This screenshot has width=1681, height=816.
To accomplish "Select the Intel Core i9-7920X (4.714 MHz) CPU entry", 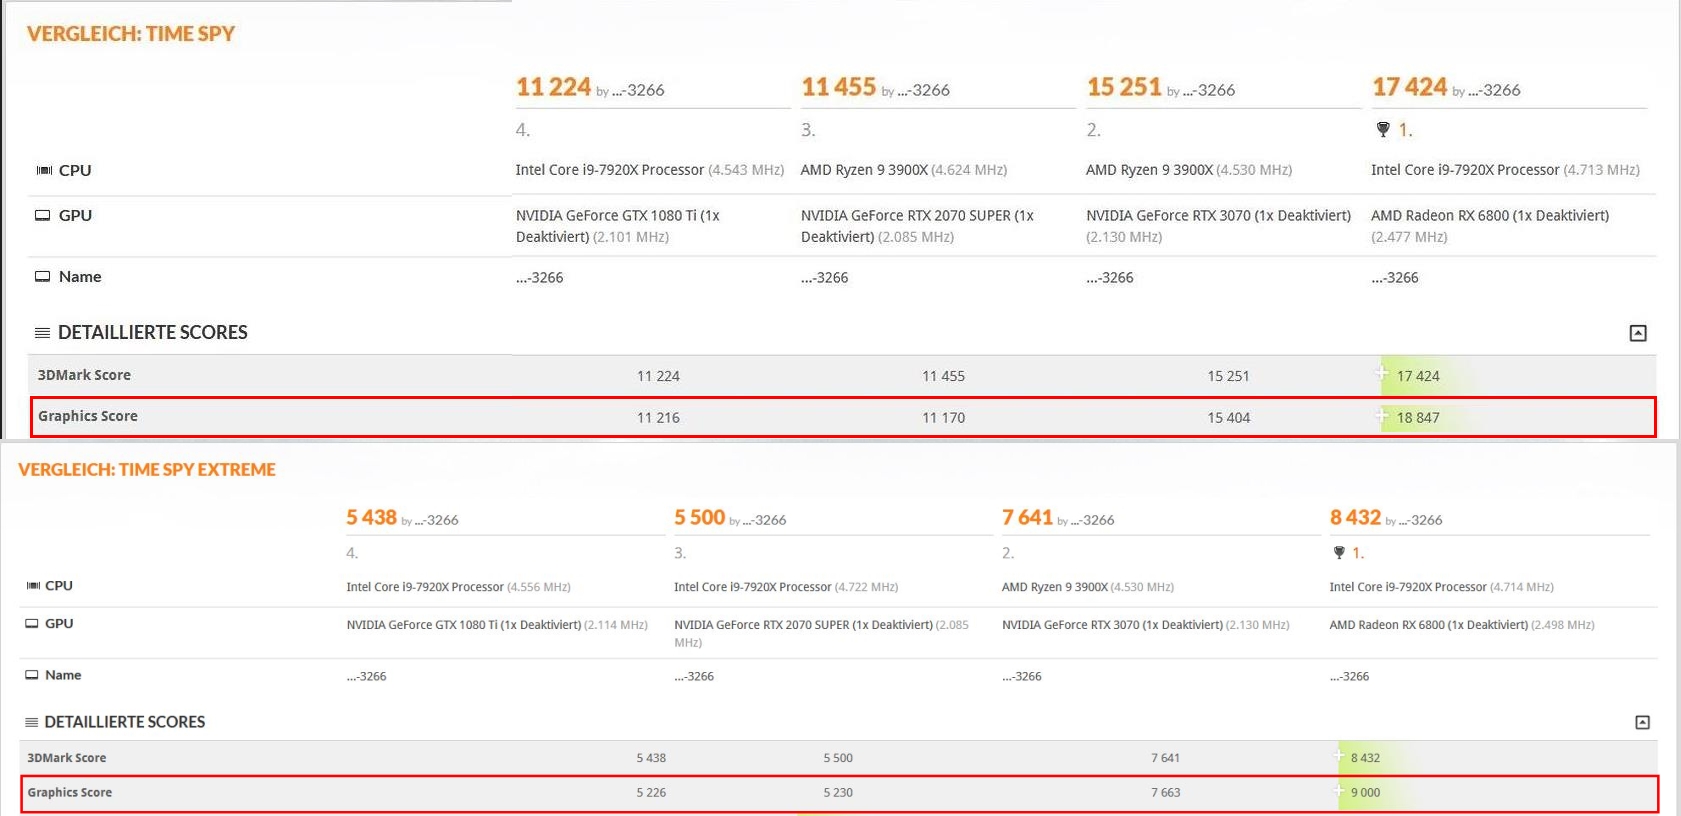I will (x=1441, y=587).
